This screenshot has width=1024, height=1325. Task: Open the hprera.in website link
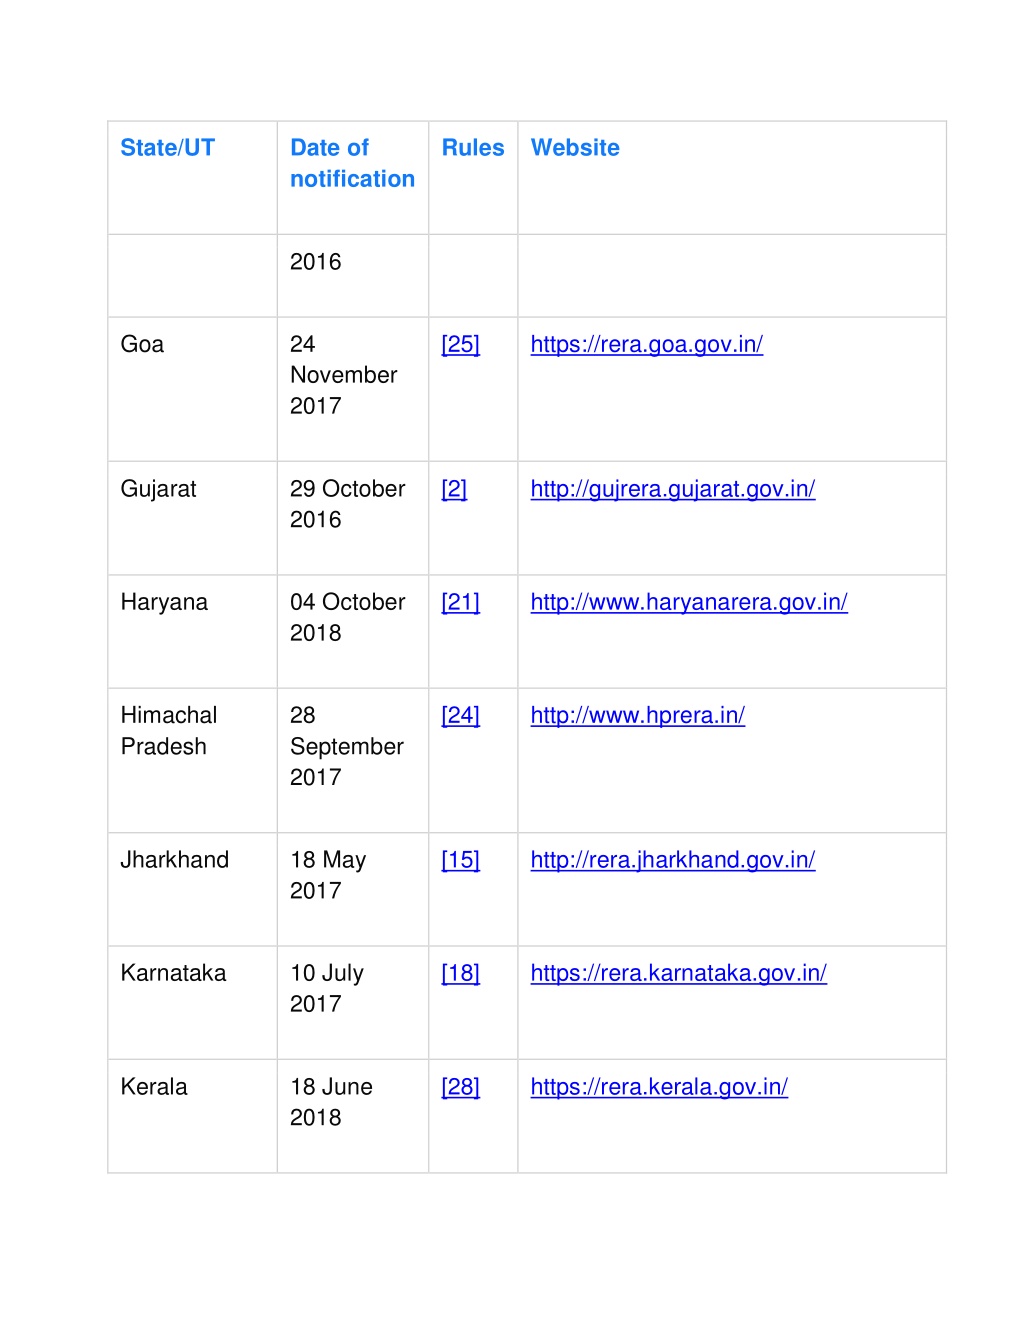[637, 716]
